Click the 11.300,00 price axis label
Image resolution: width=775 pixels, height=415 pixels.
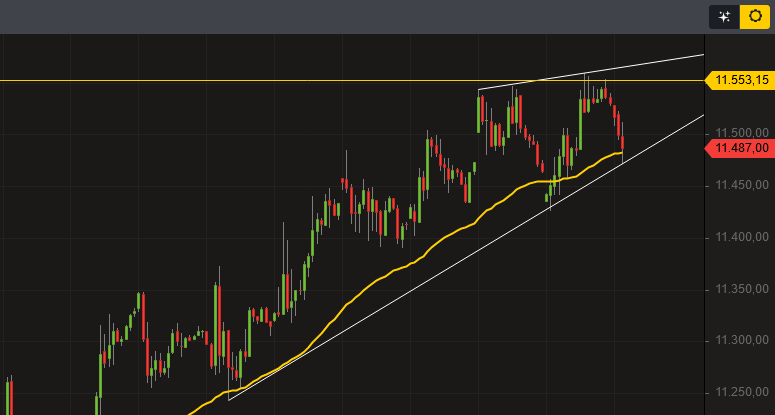pyautogui.click(x=741, y=341)
